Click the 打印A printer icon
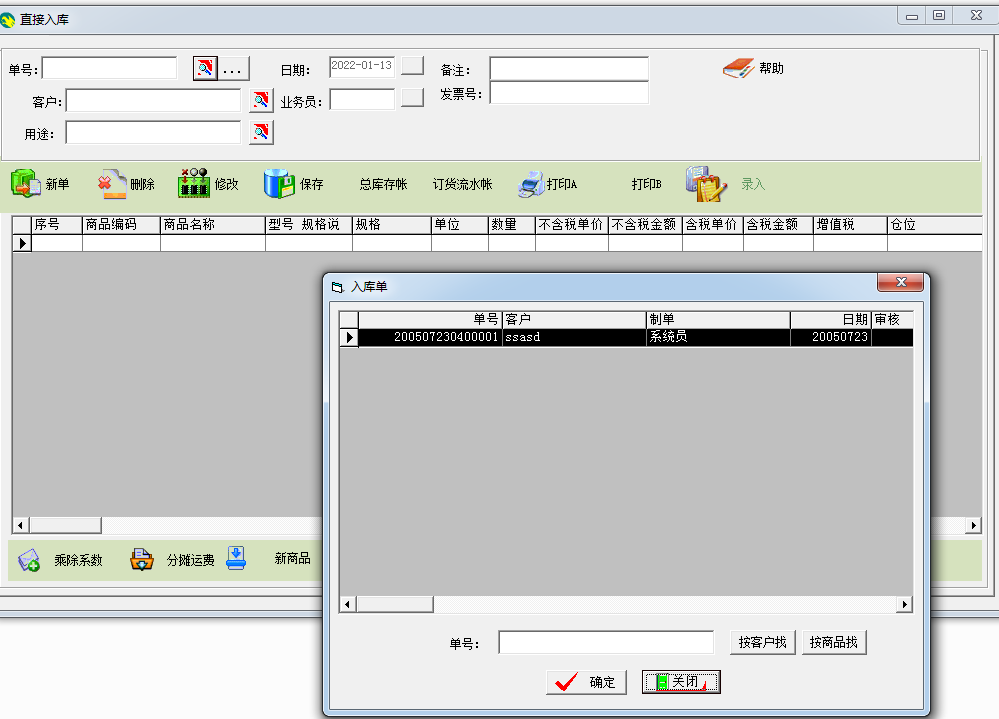The height and width of the screenshot is (719, 999). pyautogui.click(x=531, y=184)
